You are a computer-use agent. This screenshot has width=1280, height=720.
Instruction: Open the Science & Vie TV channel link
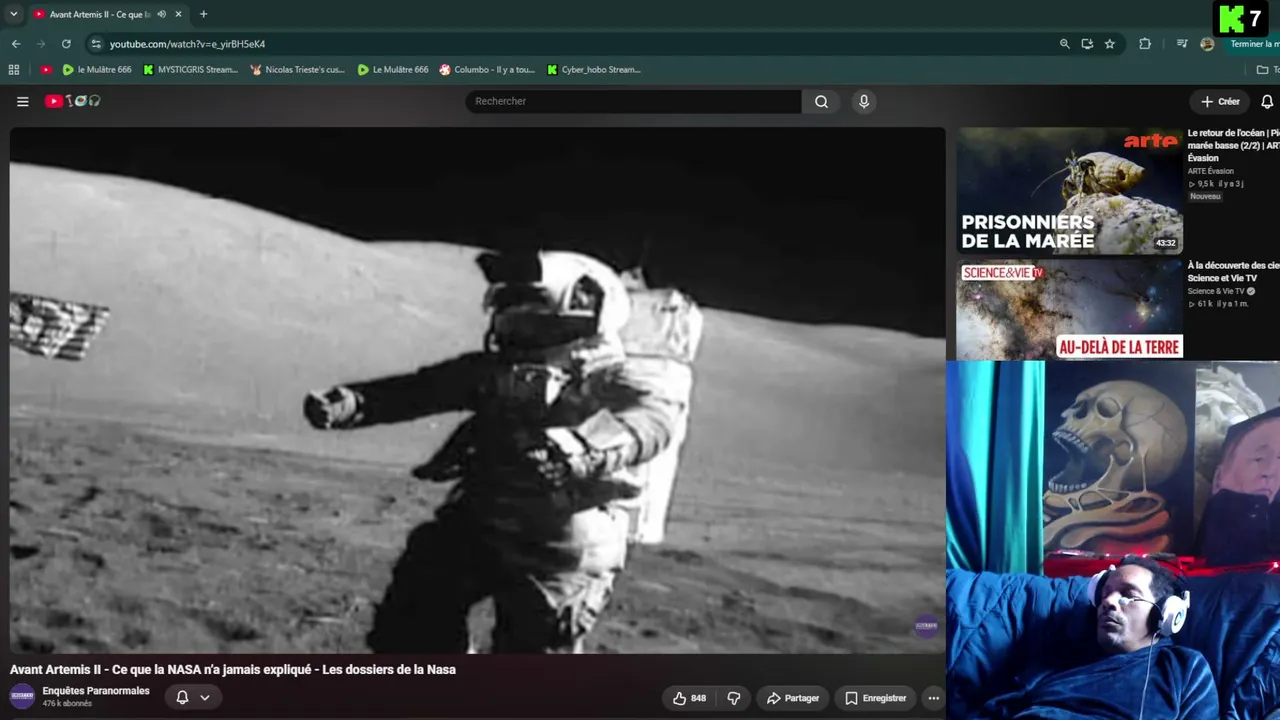1216,291
